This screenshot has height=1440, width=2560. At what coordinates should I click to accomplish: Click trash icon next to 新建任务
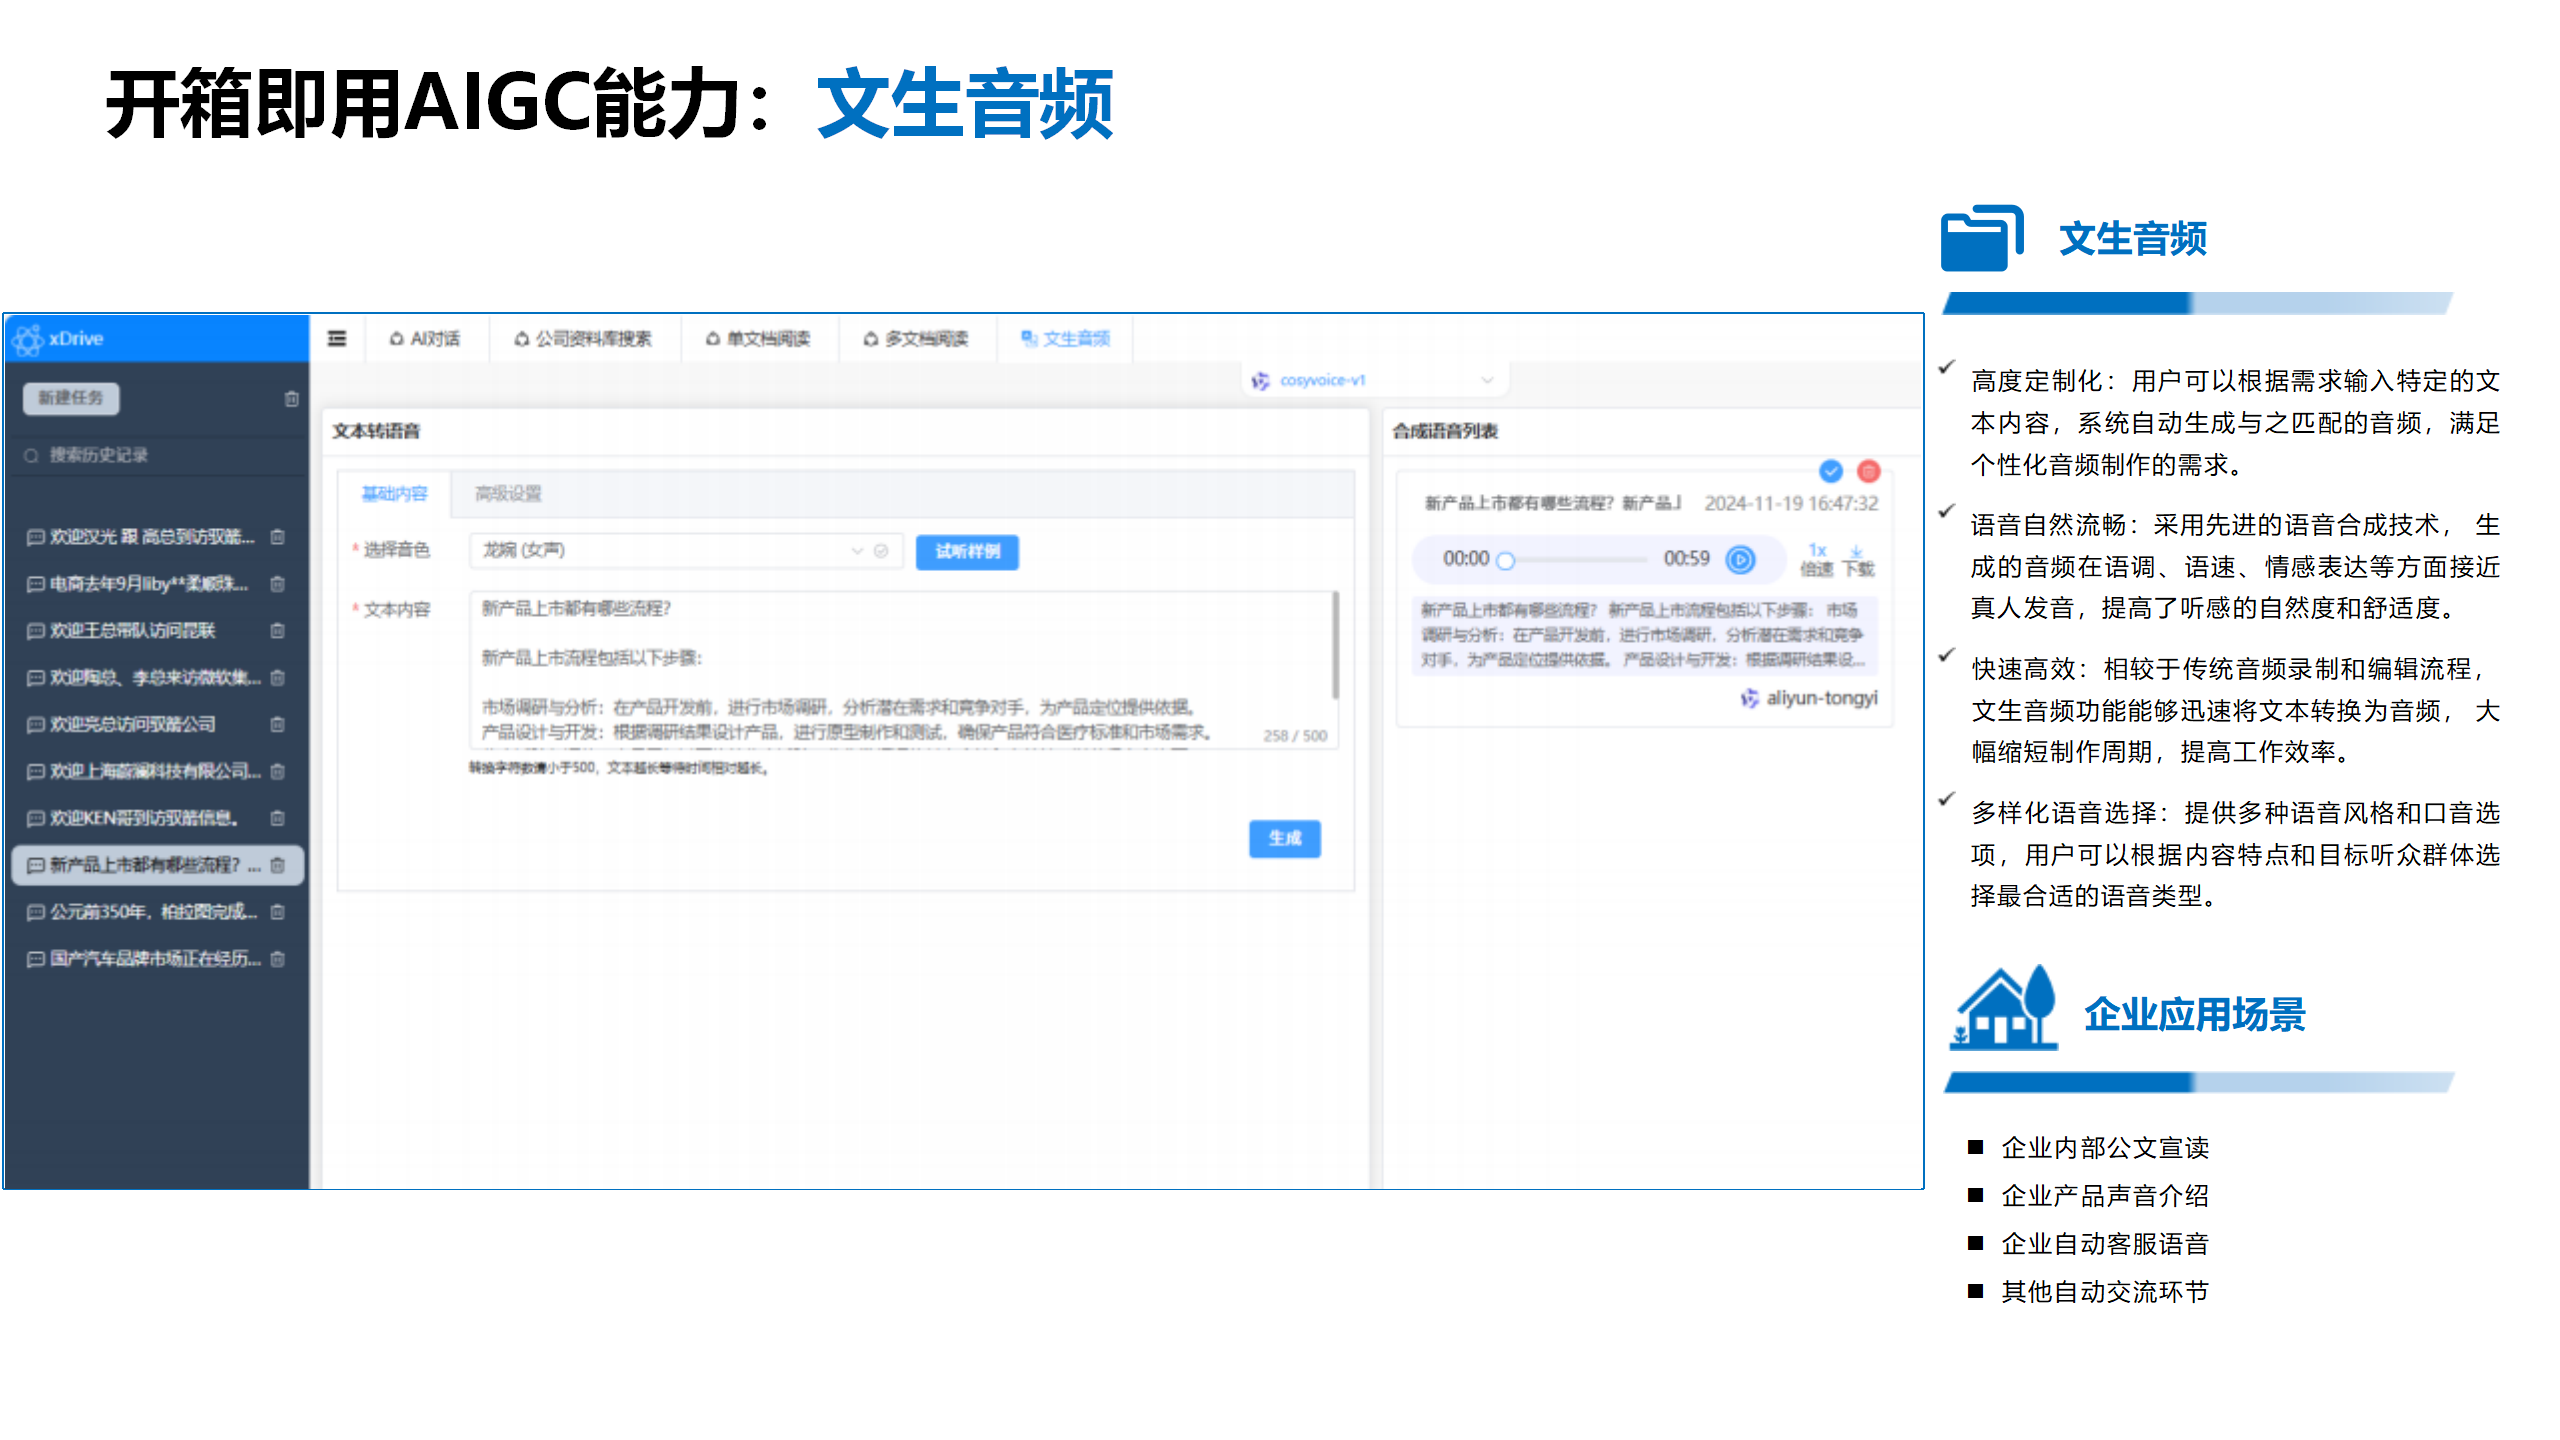(291, 398)
